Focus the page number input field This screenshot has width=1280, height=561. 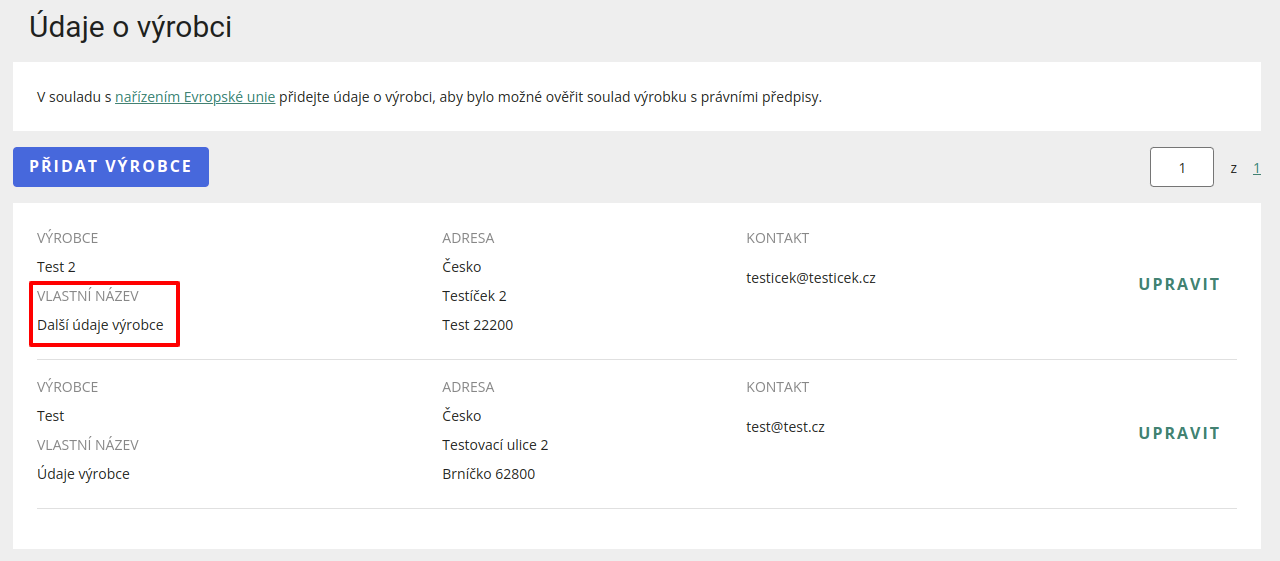coord(1181,167)
